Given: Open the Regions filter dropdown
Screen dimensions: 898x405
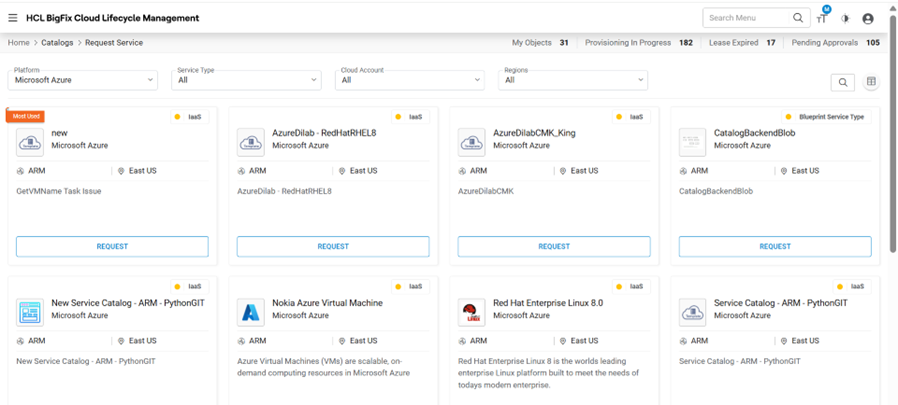Looking at the screenshot, I should point(575,80).
